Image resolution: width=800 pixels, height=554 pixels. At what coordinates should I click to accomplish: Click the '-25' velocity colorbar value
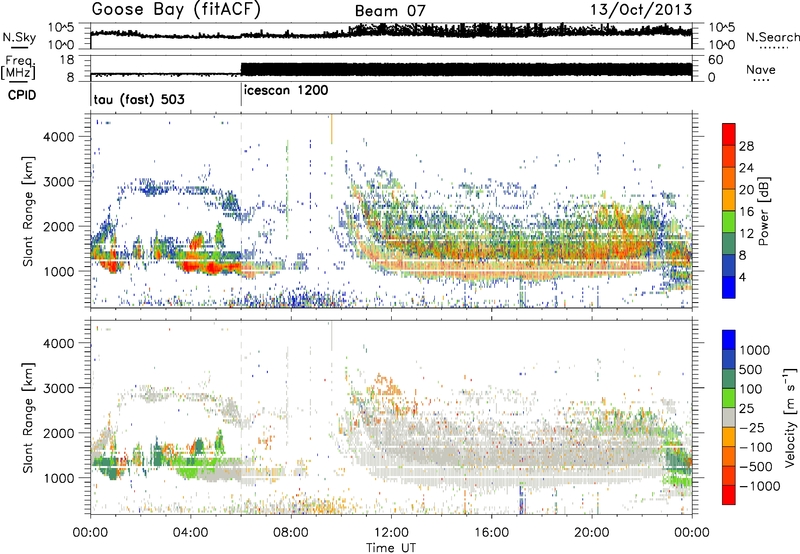coord(752,427)
